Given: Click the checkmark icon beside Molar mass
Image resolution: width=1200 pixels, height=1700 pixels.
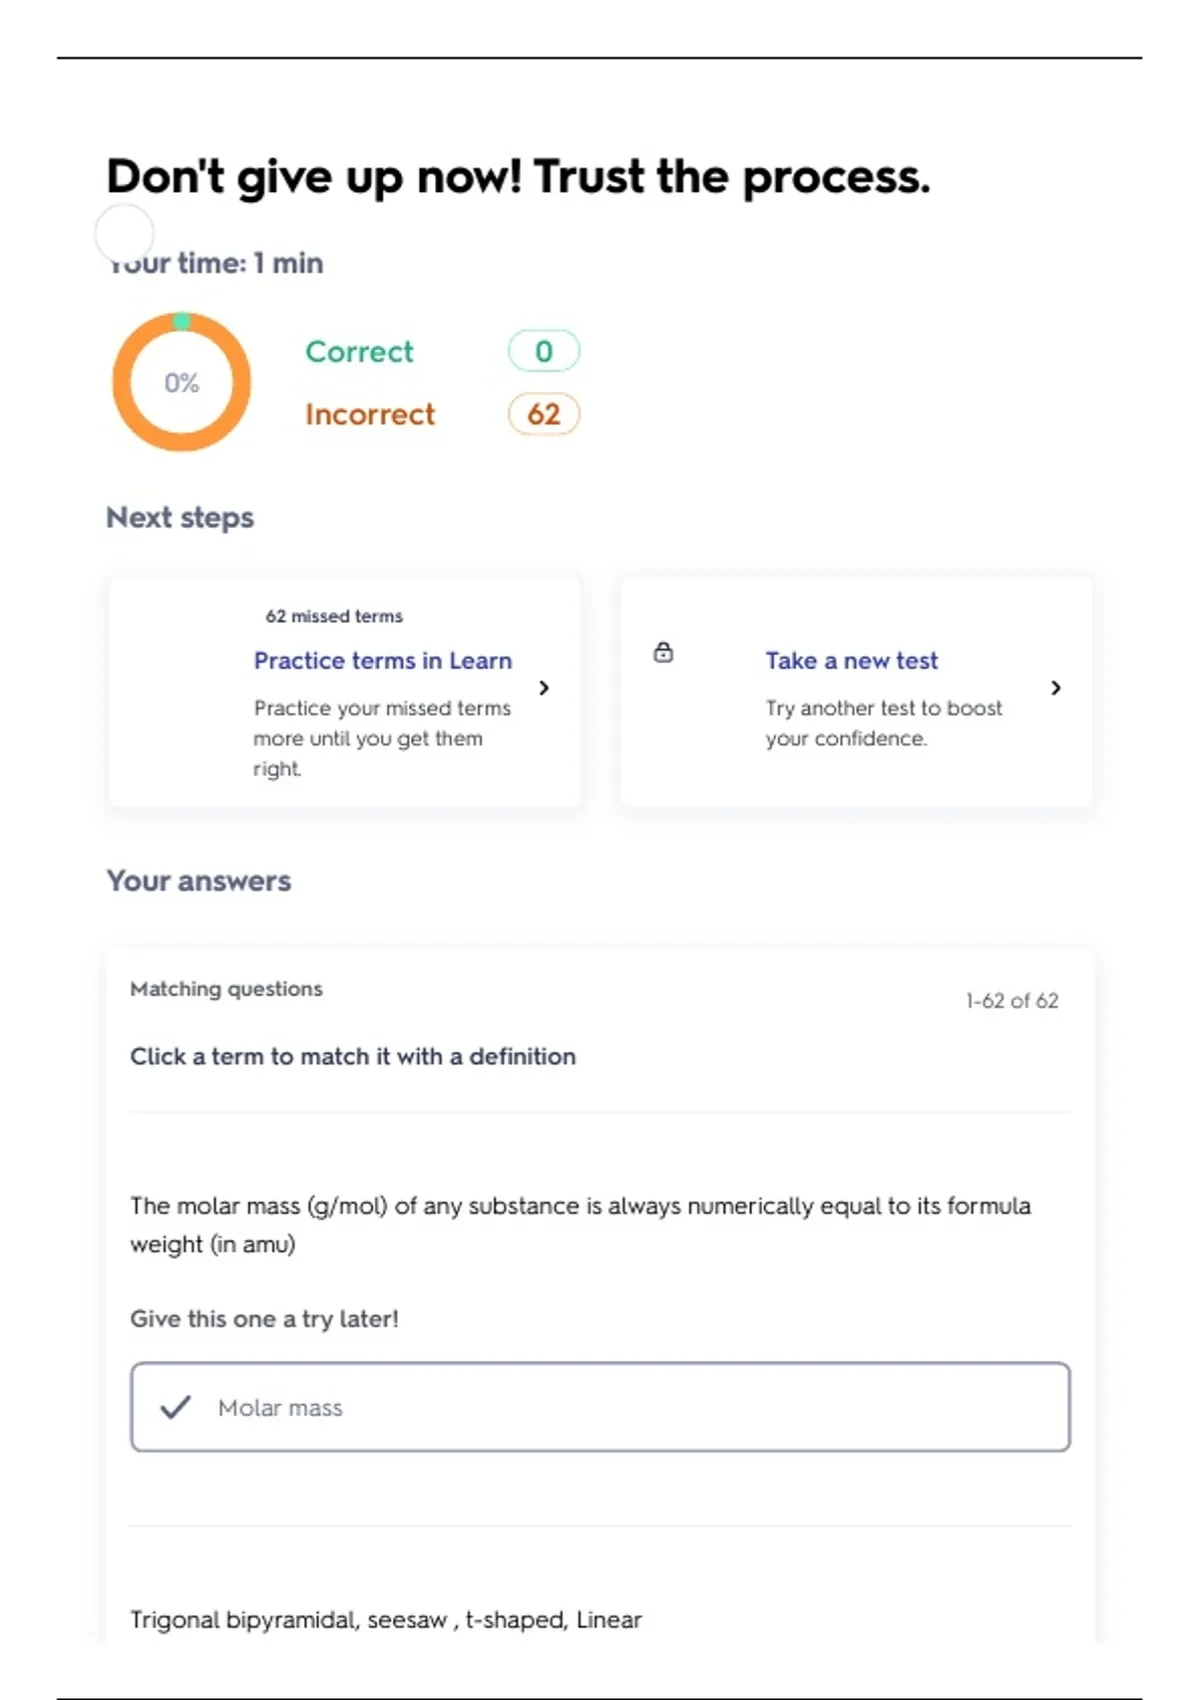Looking at the screenshot, I should (x=175, y=1408).
